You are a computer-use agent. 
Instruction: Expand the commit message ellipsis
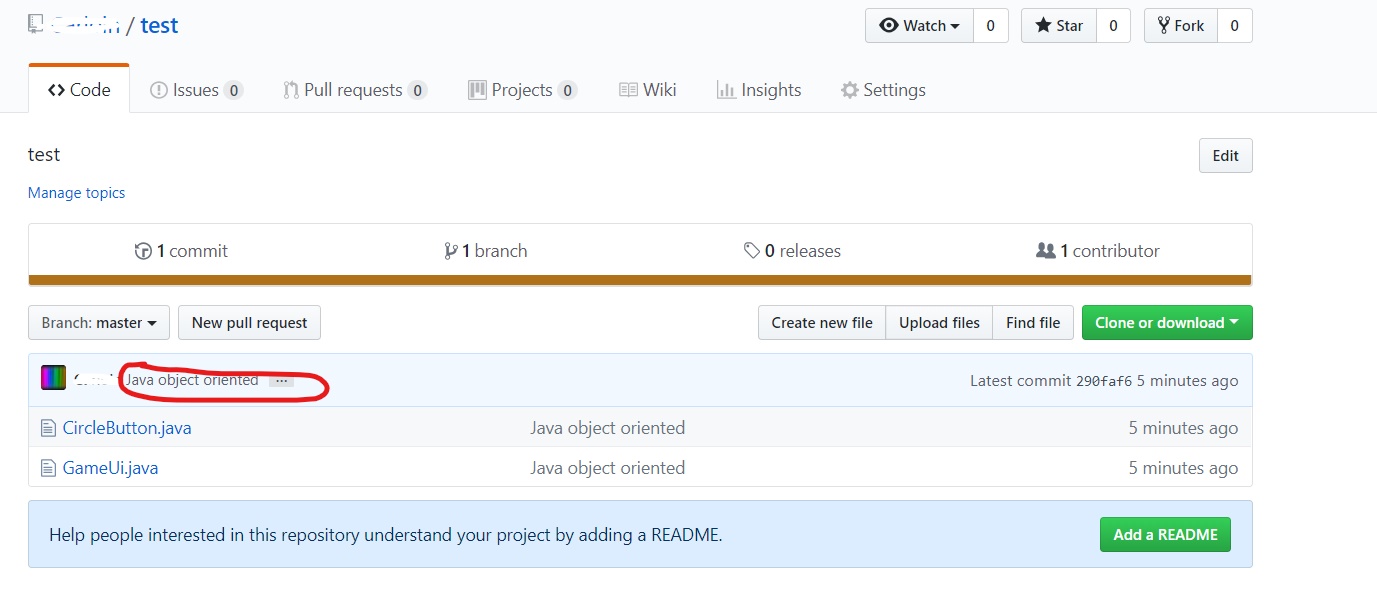282,380
